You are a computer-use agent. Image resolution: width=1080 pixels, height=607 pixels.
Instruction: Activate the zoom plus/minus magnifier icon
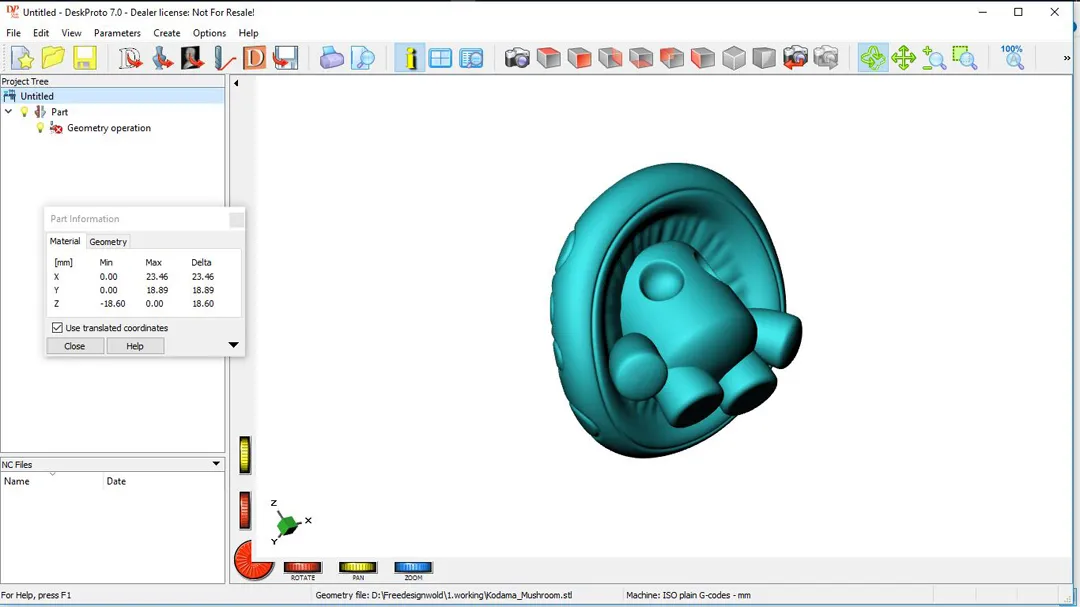934,58
